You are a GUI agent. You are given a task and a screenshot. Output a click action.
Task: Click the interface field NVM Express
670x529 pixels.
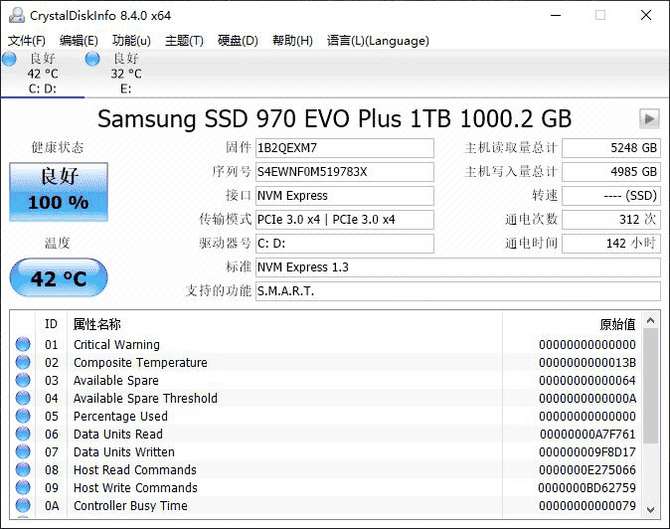pos(344,196)
